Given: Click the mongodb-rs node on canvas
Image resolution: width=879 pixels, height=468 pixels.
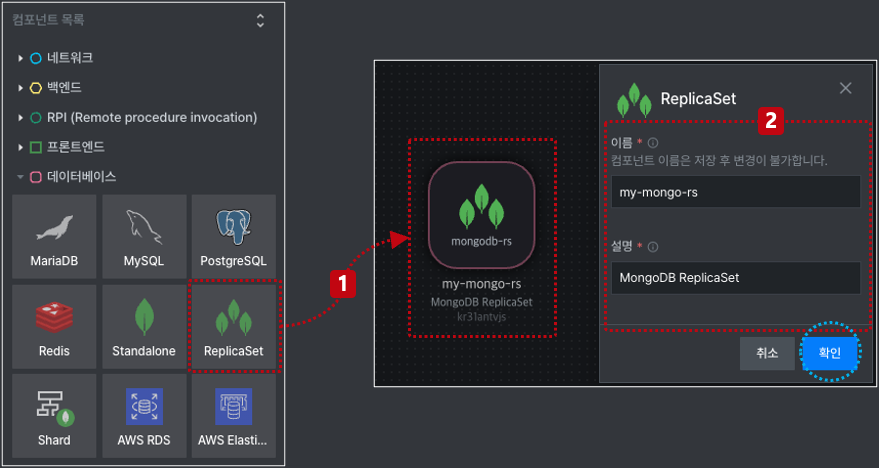Looking at the screenshot, I should tap(482, 215).
